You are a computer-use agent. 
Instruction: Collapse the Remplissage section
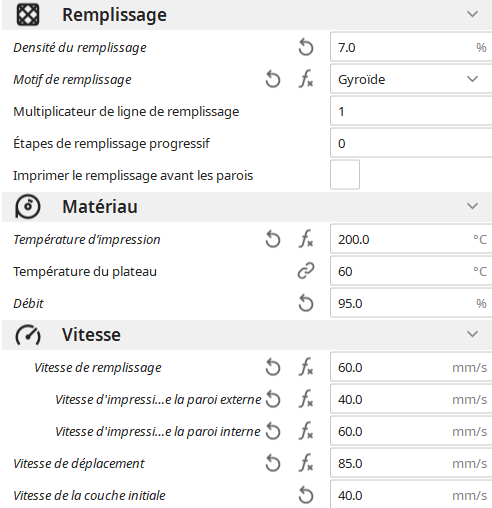(472, 14)
